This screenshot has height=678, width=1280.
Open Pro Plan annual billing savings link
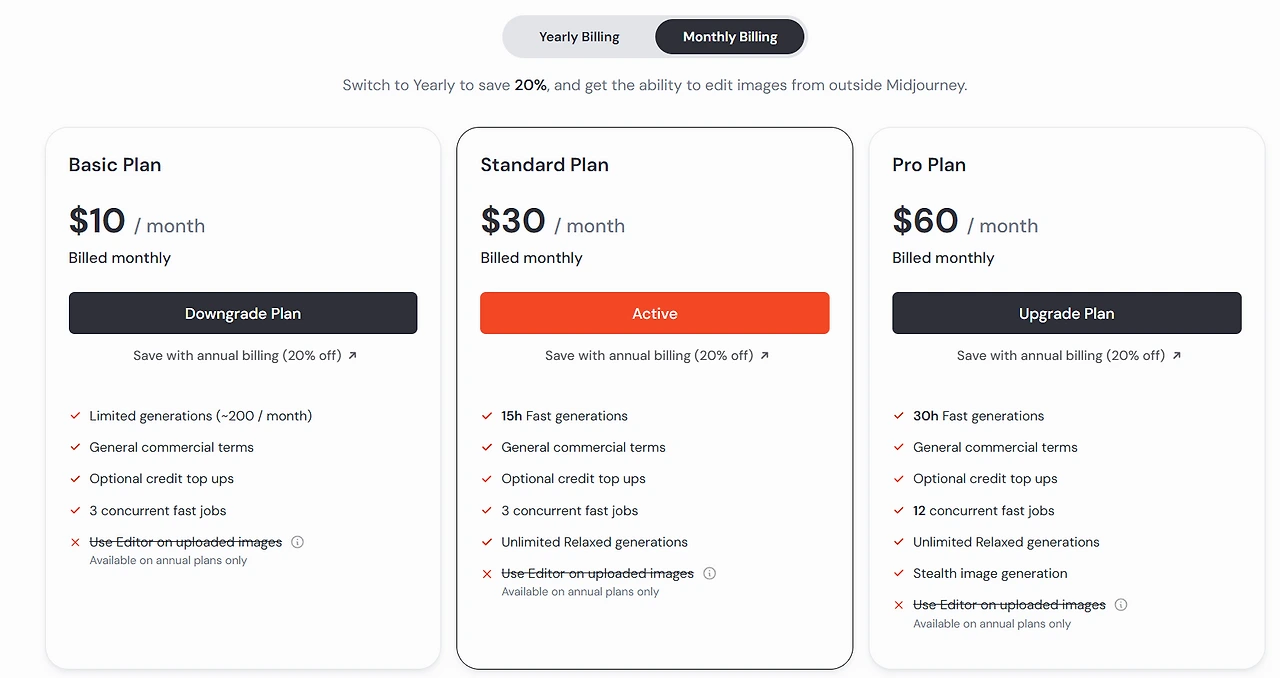point(1061,355)
